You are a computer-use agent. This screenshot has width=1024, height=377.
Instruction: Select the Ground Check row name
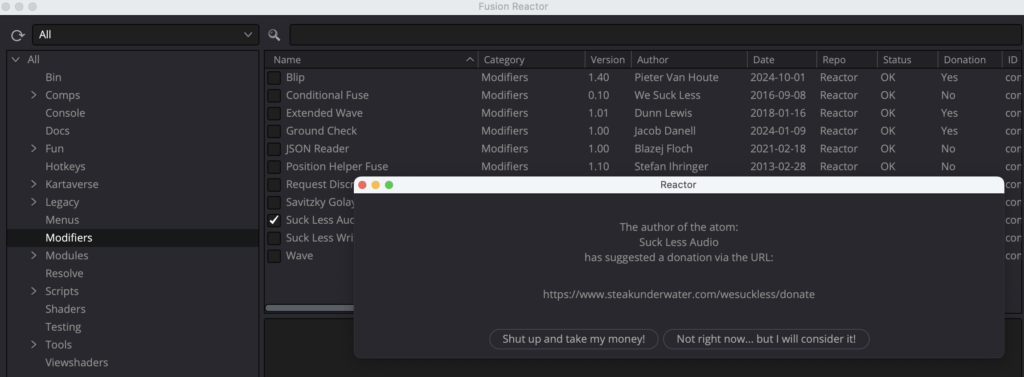[321, 131]
